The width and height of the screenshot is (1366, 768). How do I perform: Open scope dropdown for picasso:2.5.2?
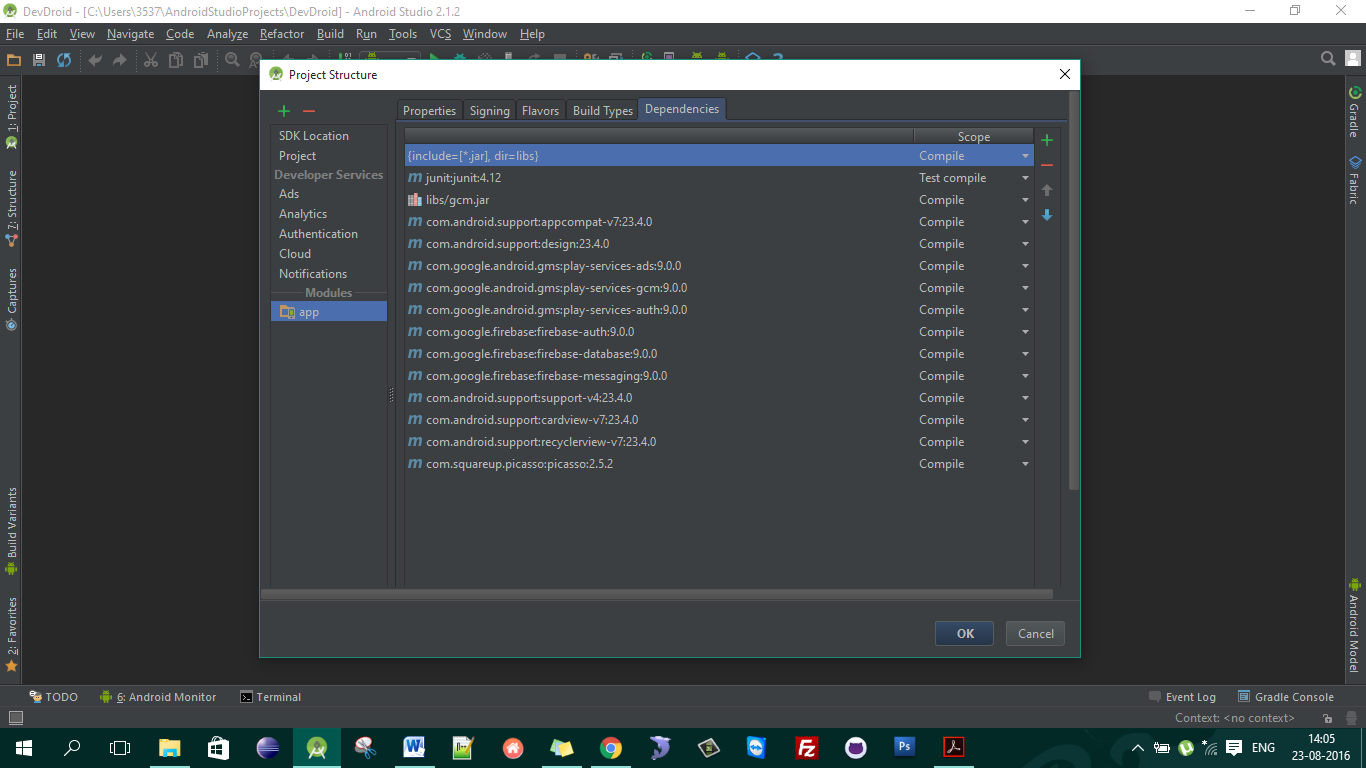point(1025,464)
